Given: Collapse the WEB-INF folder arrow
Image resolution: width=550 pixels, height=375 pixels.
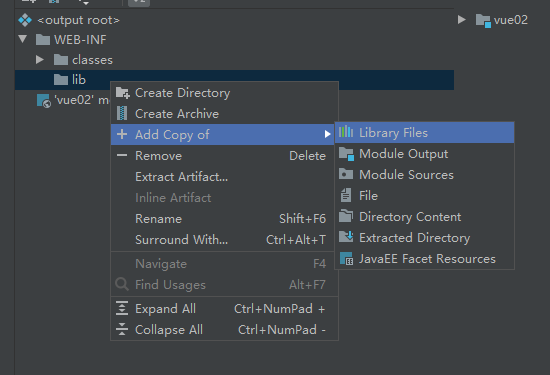Looking at the screenshot, I should (x=23, y=39).
